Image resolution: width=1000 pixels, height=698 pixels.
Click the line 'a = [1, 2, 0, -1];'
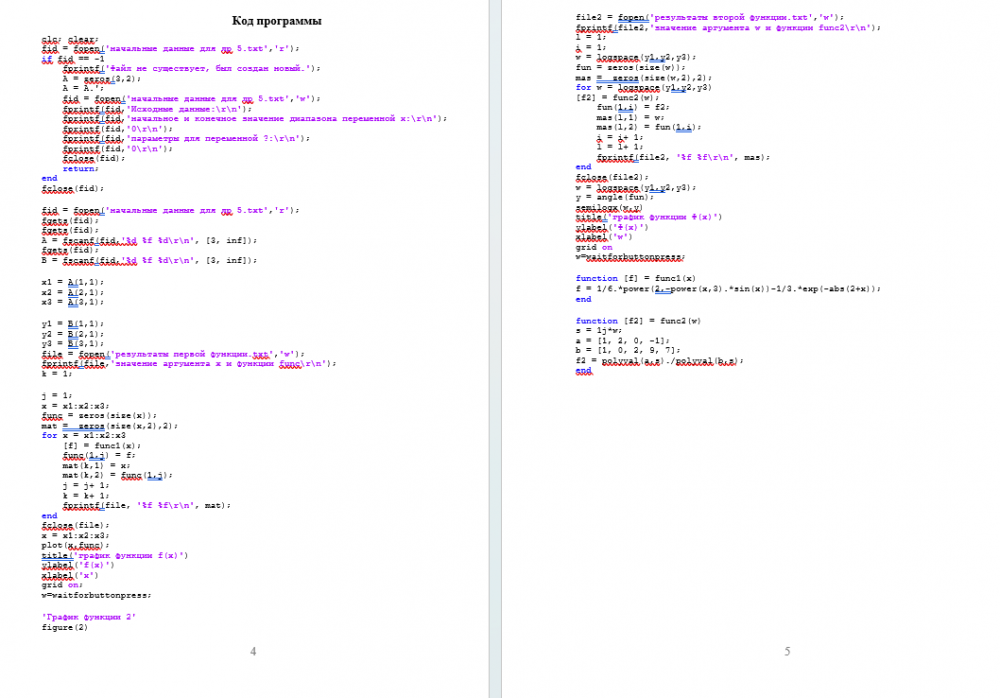click(x=622, y=341)
